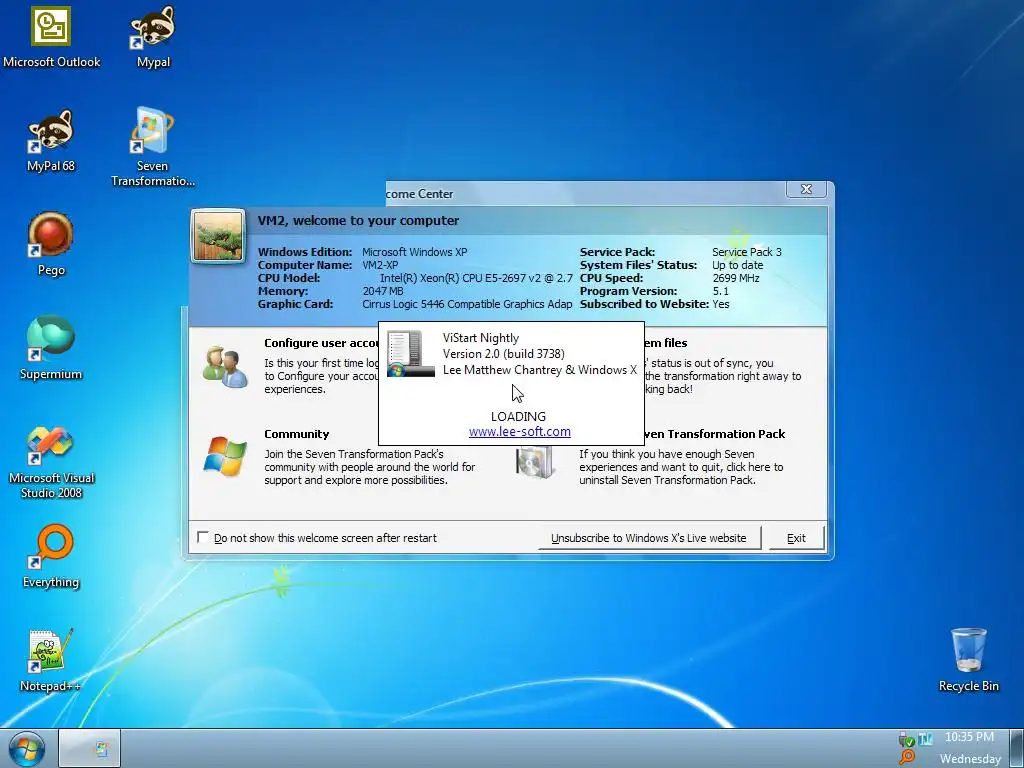The width and height of the screenshot is (1024, 768).
Task: Click the Exit button
Action: [x=796, y=538]
